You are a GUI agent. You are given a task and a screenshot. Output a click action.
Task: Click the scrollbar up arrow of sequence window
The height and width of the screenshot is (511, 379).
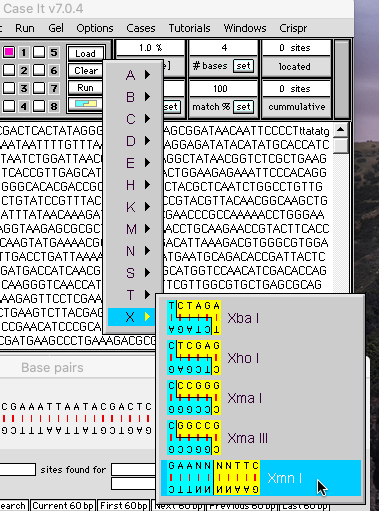[x=341, y=129]
